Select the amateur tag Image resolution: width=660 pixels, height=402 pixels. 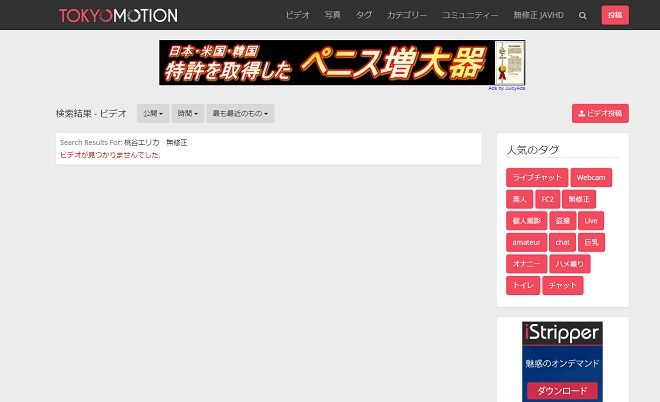pyautogui.click(x=527, y=242)
